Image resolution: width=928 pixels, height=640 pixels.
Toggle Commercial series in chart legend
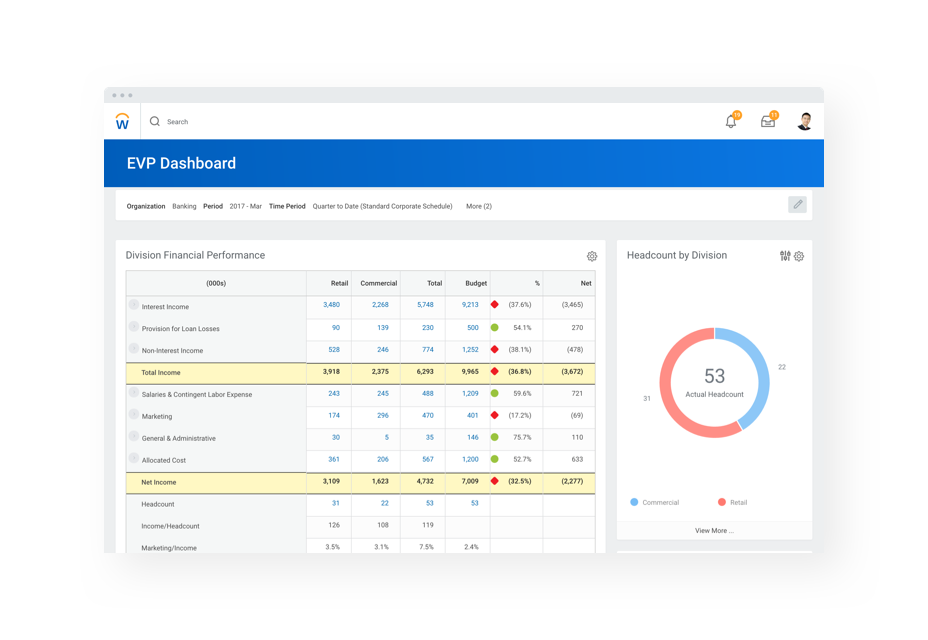click(655, 502)
